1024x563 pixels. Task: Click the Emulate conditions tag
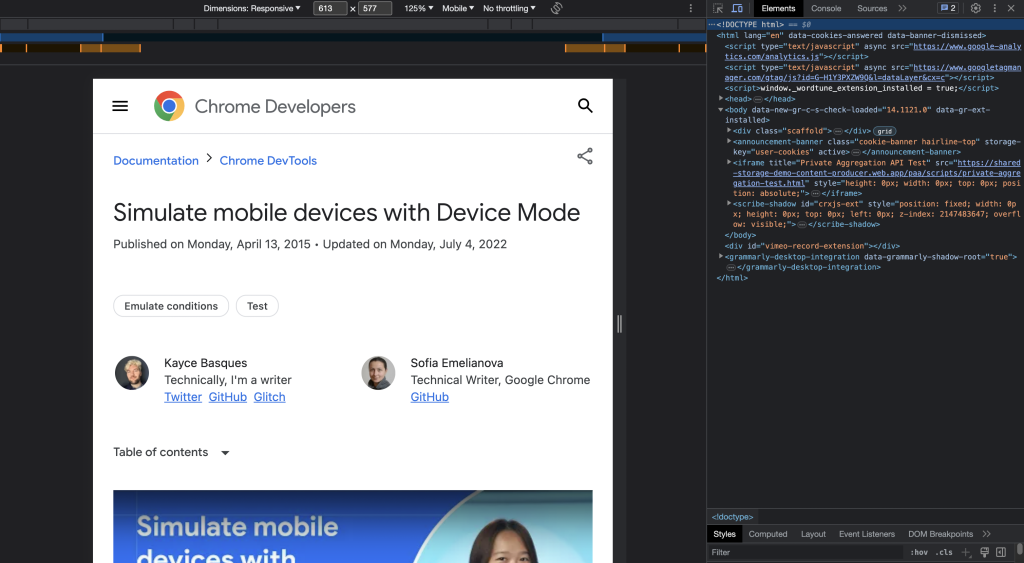pos(171,306)
